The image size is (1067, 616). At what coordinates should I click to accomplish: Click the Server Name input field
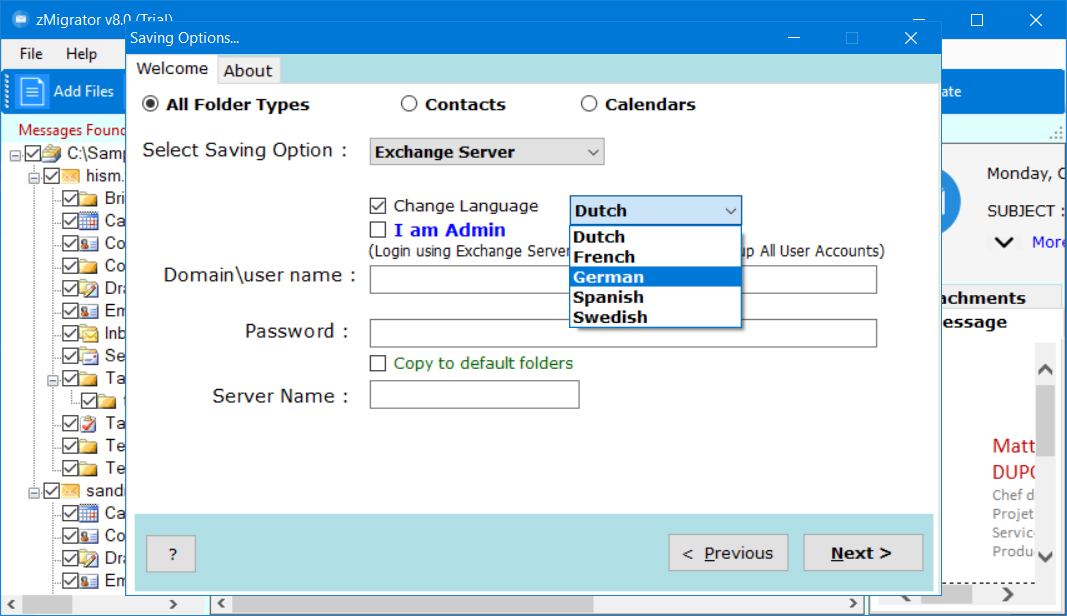474,395
